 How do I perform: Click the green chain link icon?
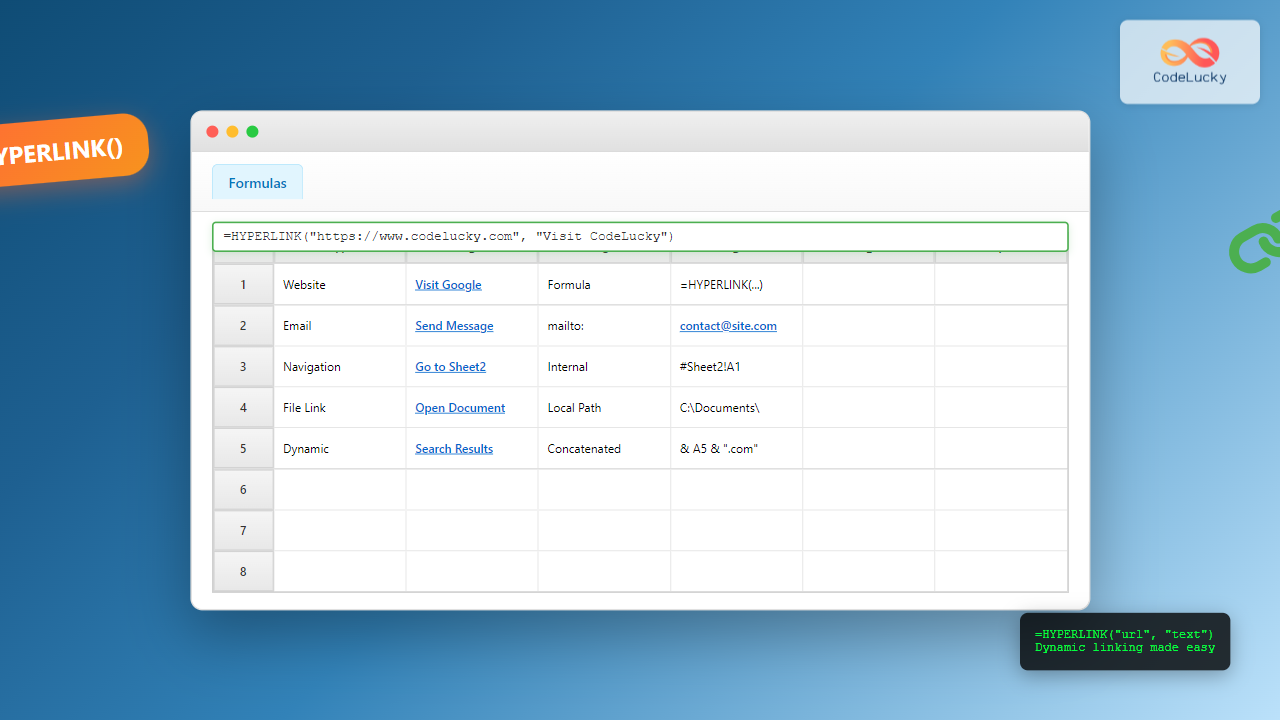tap(1255, 242)
